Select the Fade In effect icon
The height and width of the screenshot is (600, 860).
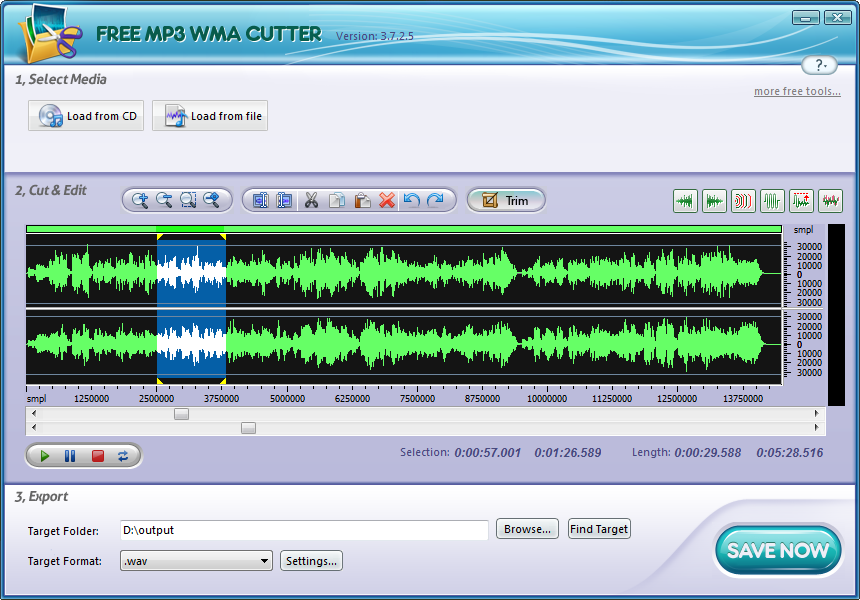[x=685, y=200]
